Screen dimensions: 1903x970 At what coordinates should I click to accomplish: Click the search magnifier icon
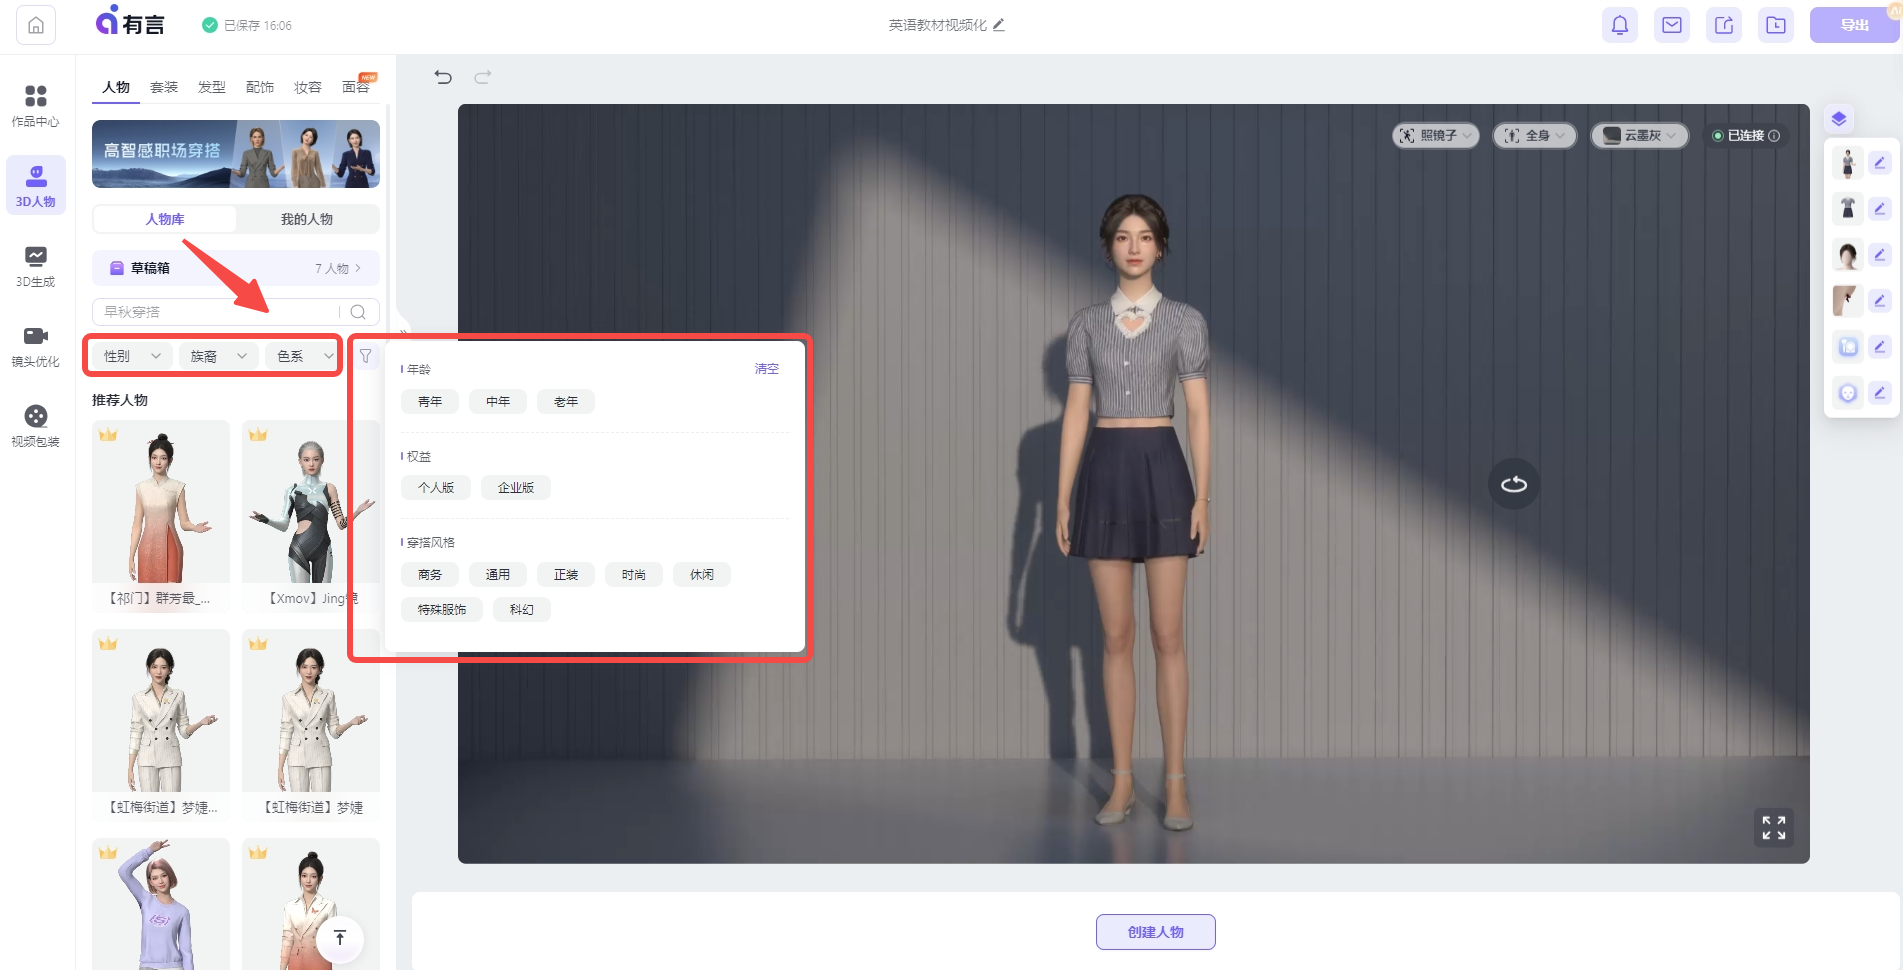tap(358, 312)
